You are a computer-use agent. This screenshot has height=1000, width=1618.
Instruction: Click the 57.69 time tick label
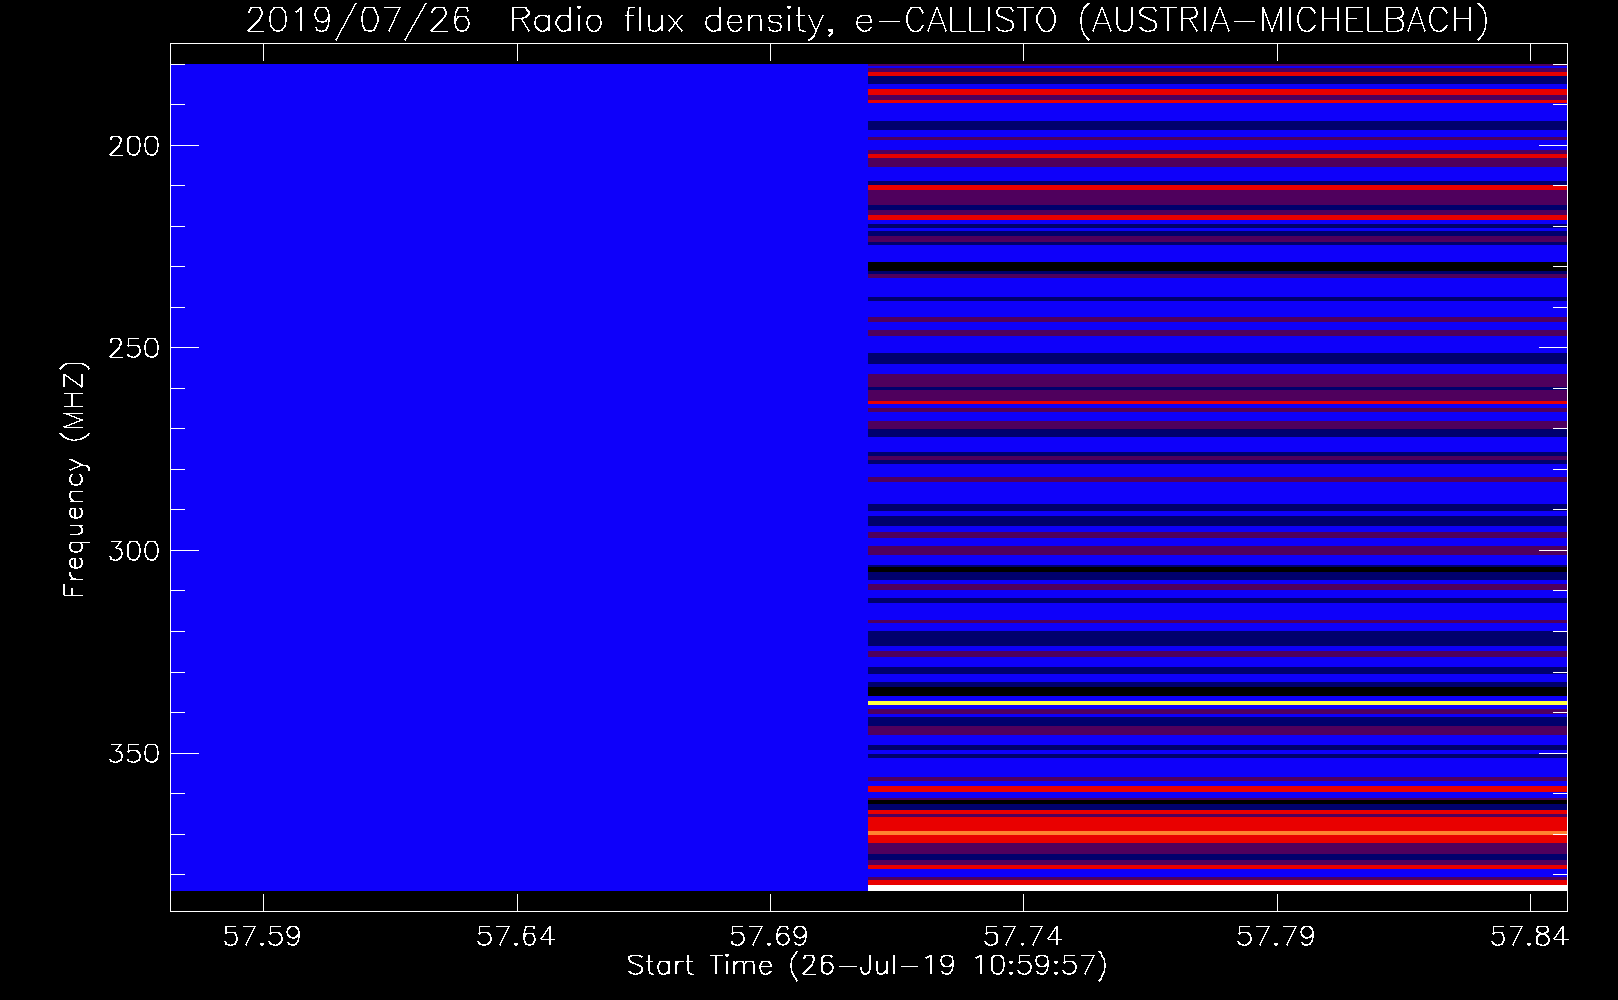(x=769, y=936)
